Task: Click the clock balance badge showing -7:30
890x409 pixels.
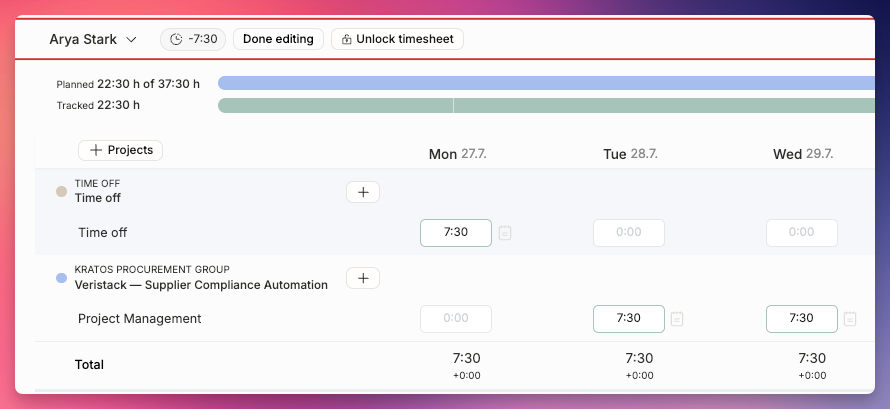Action: [x=193, y=39]
